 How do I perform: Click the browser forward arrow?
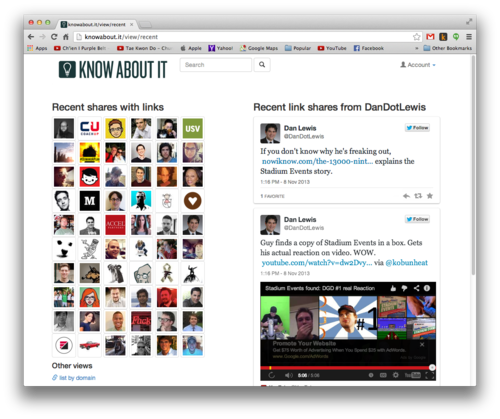coord(42,37)
